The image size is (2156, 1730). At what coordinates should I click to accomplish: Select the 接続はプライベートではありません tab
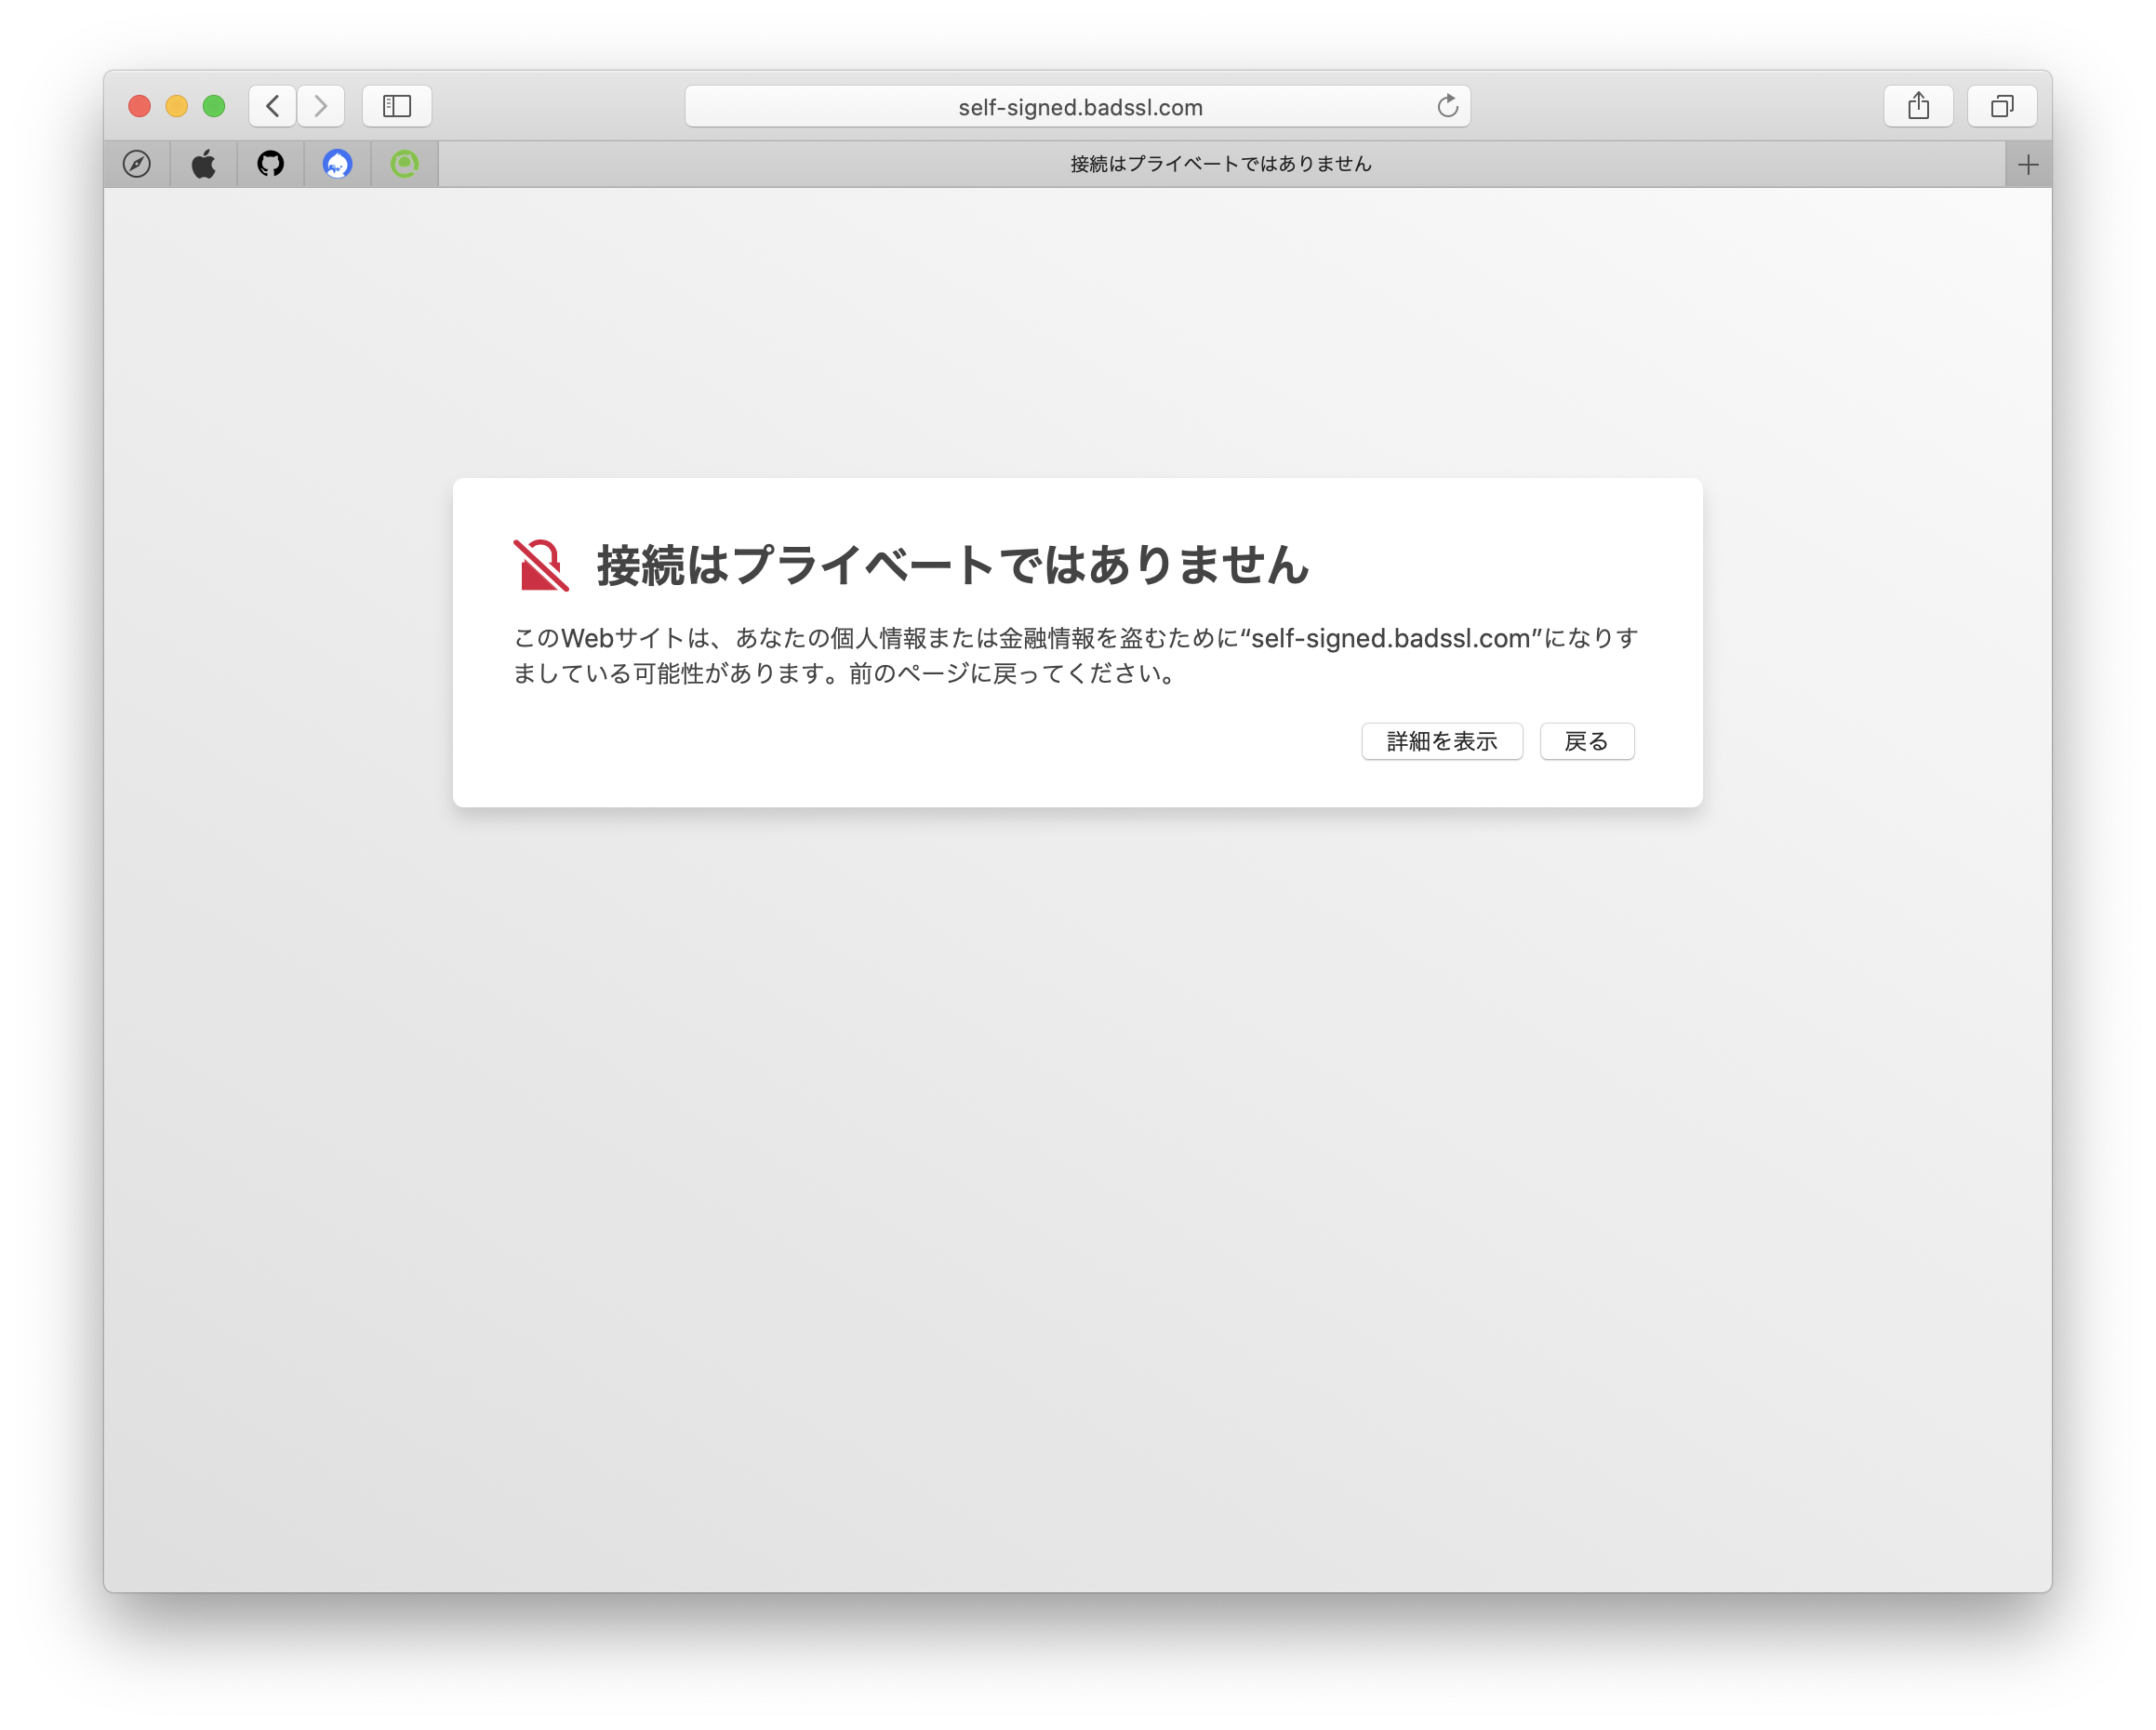(1220, 163)
